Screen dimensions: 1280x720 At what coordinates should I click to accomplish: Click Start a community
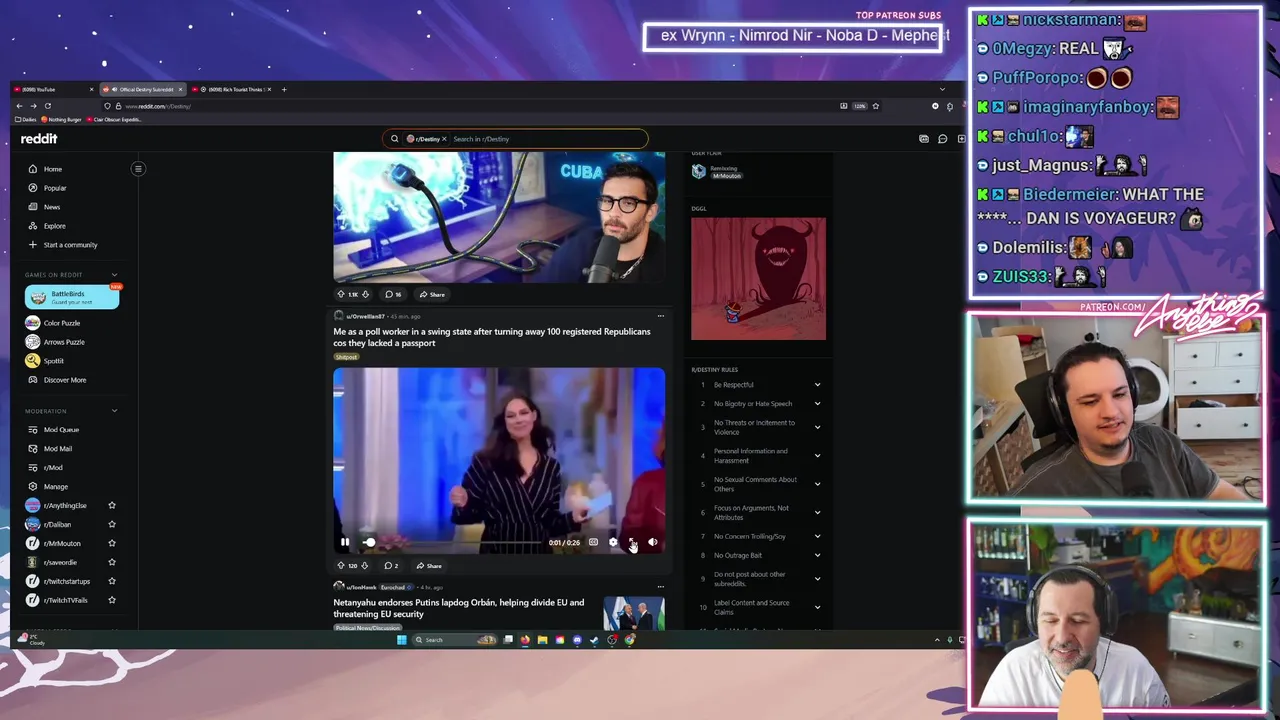point(62,245)
